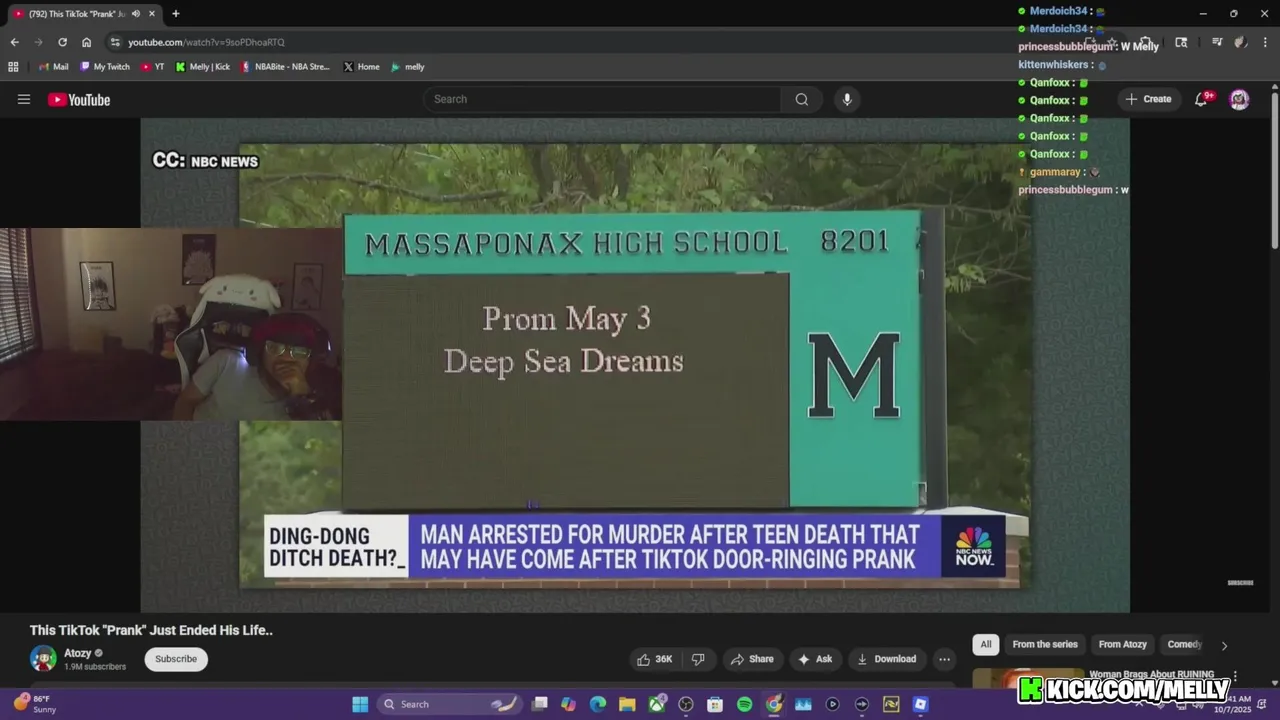The image size is (1280, 720).
Task: Subscribe to the Atozy channel
Action: point(176,659)
